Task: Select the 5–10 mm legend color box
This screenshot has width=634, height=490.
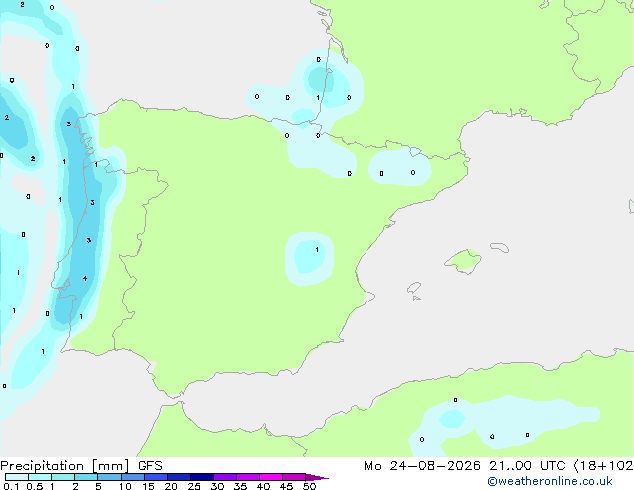Action: (x=109, y=477)
